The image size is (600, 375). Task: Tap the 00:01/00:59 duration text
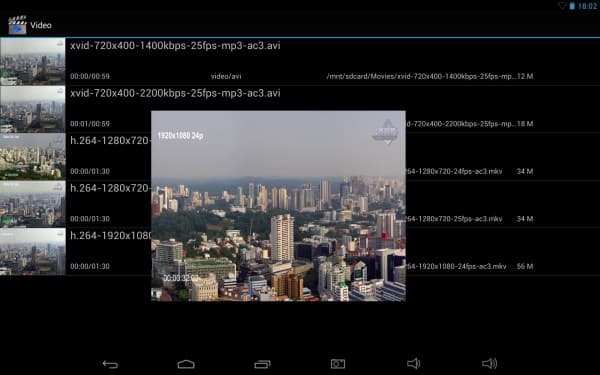coord(90,124)
